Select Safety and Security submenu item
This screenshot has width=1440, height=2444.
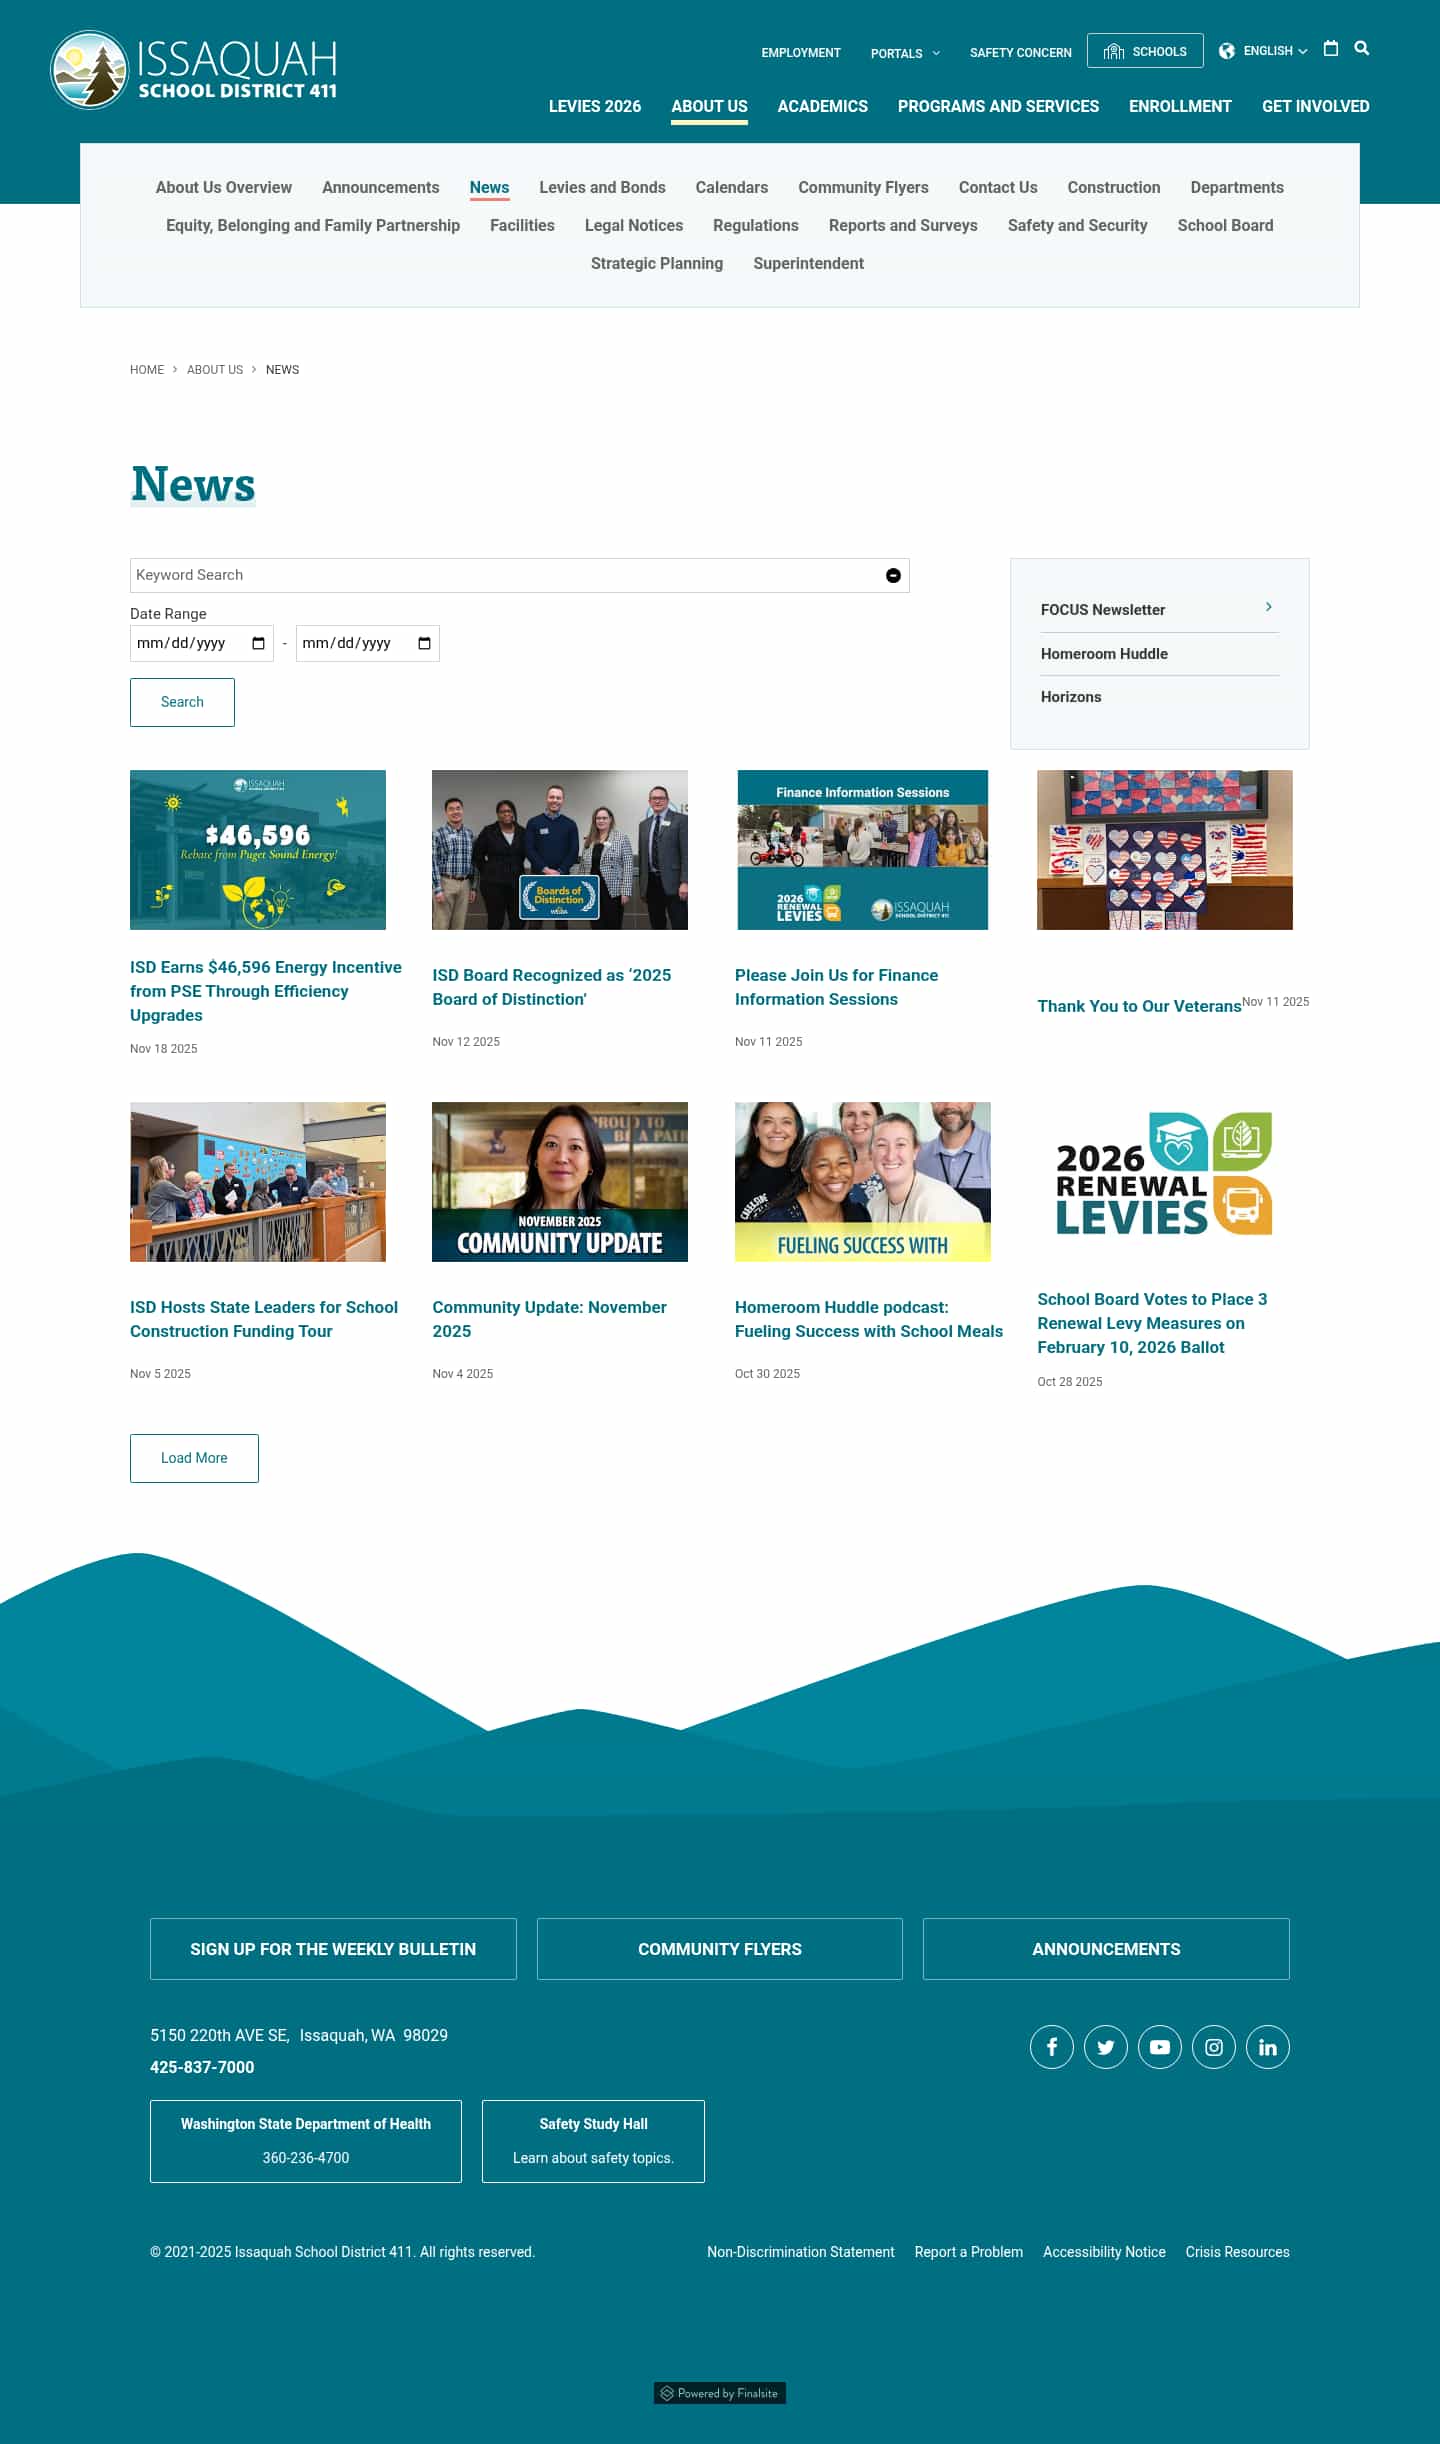point(1077,226)
